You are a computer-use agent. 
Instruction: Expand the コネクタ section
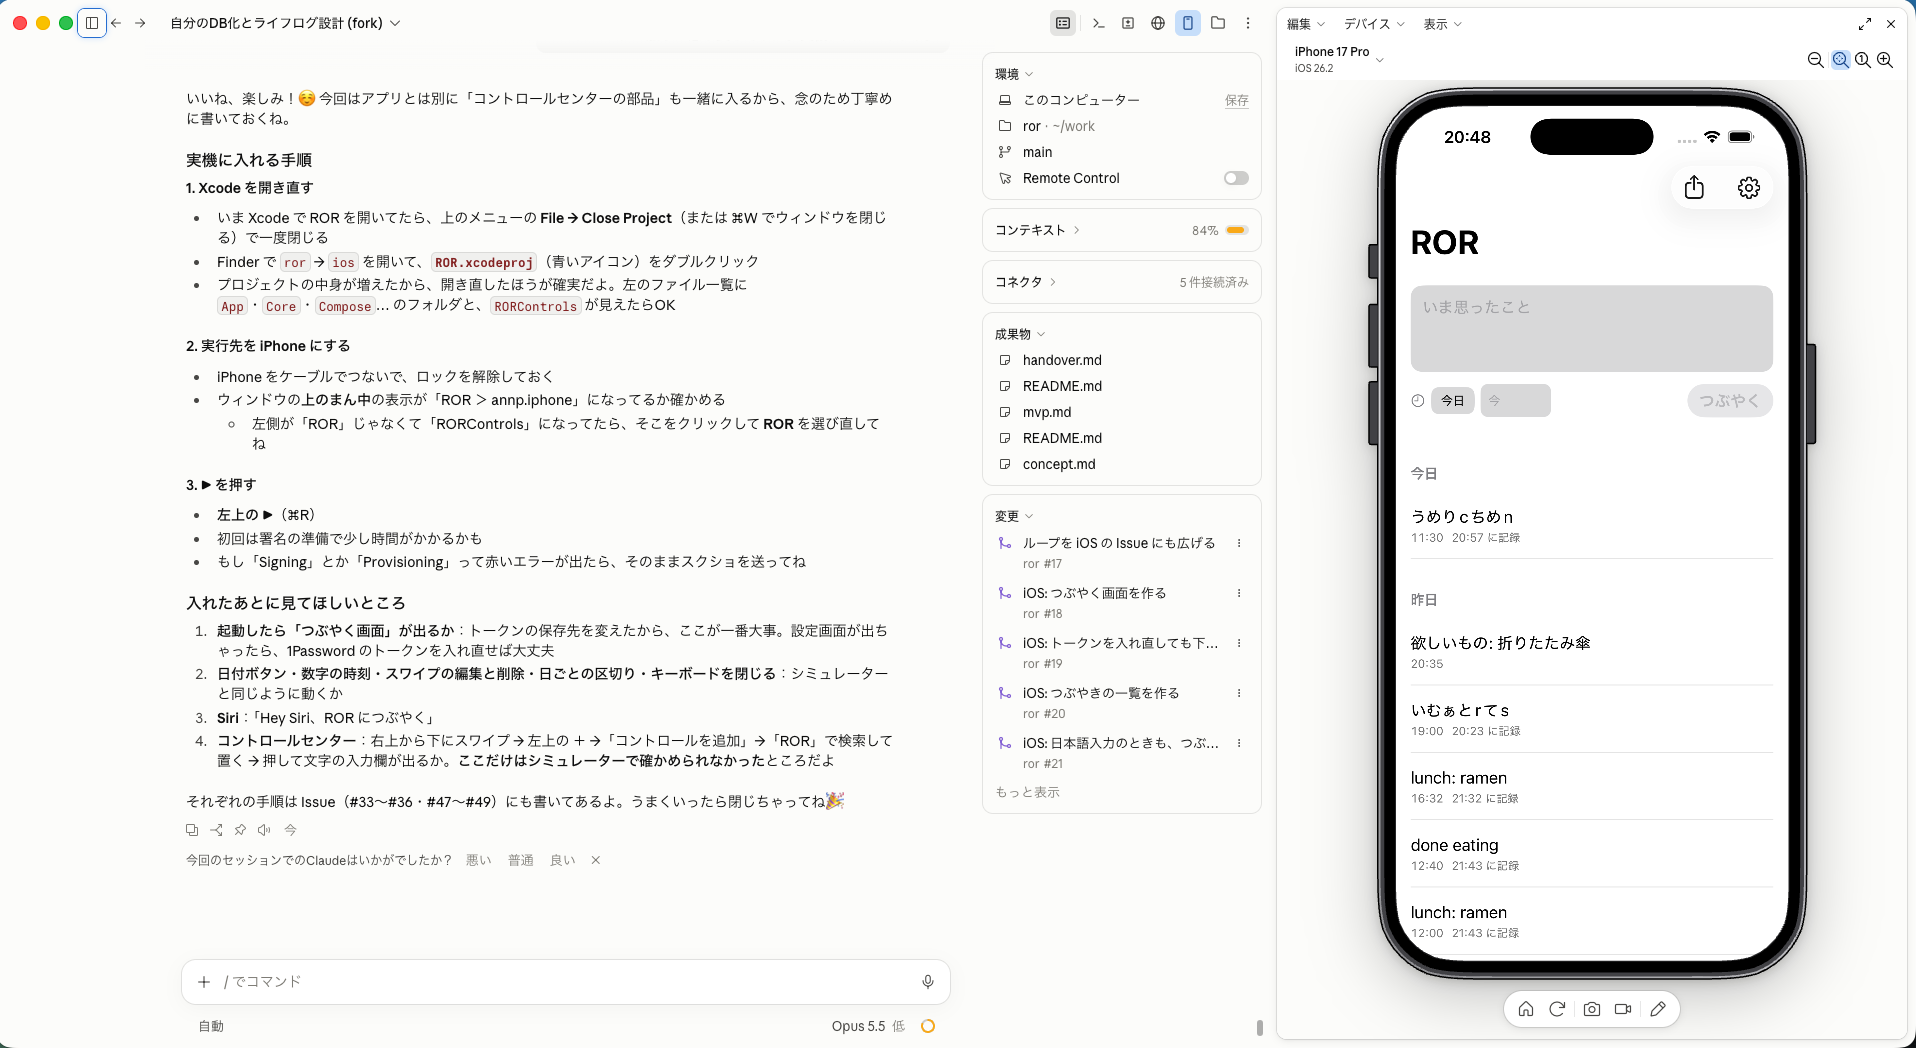(x=1025, y=282)
